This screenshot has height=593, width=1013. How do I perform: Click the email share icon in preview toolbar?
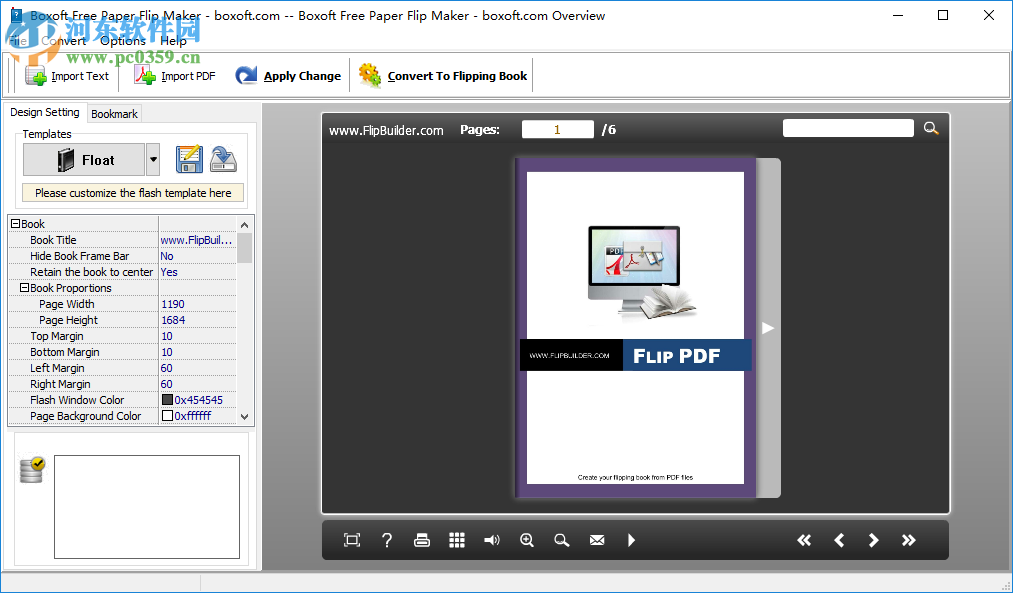(x=596, y=540)
